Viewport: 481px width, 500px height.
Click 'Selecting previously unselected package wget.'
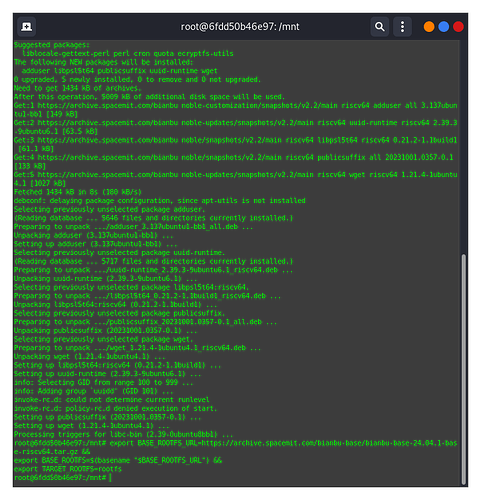(x=104, y=339)
